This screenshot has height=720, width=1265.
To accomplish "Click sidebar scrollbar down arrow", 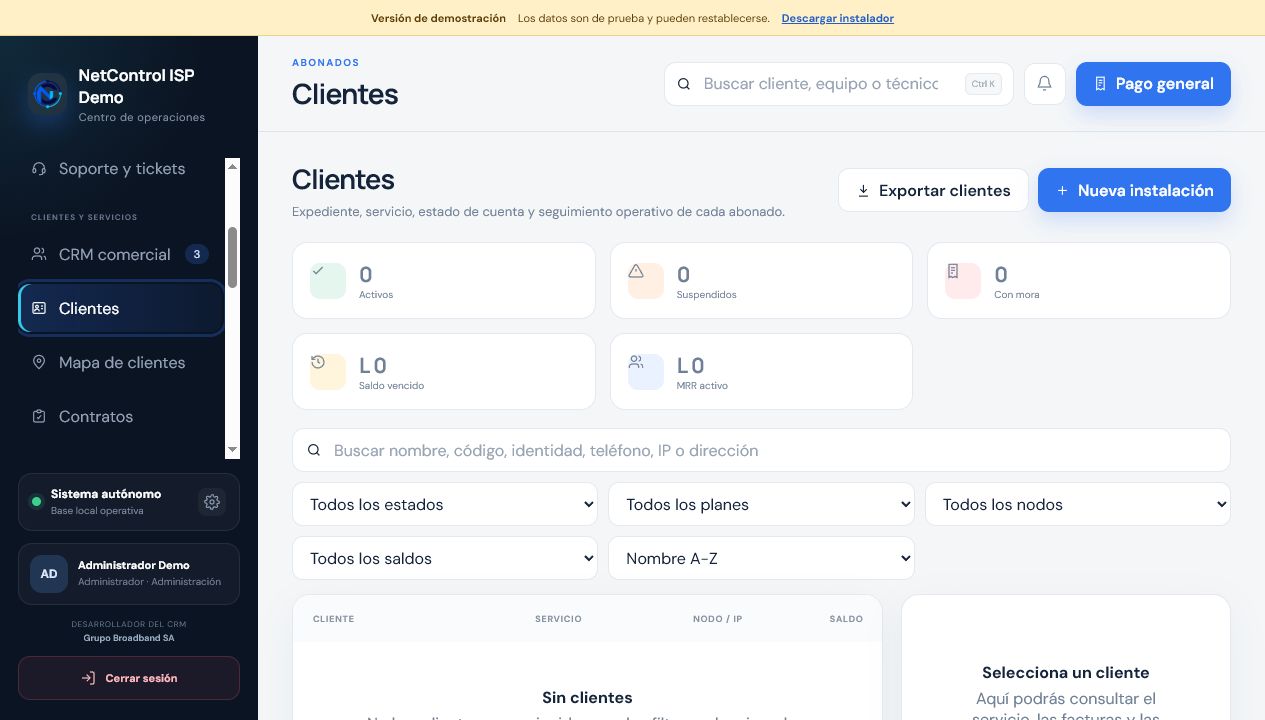I will click(233, 451).
